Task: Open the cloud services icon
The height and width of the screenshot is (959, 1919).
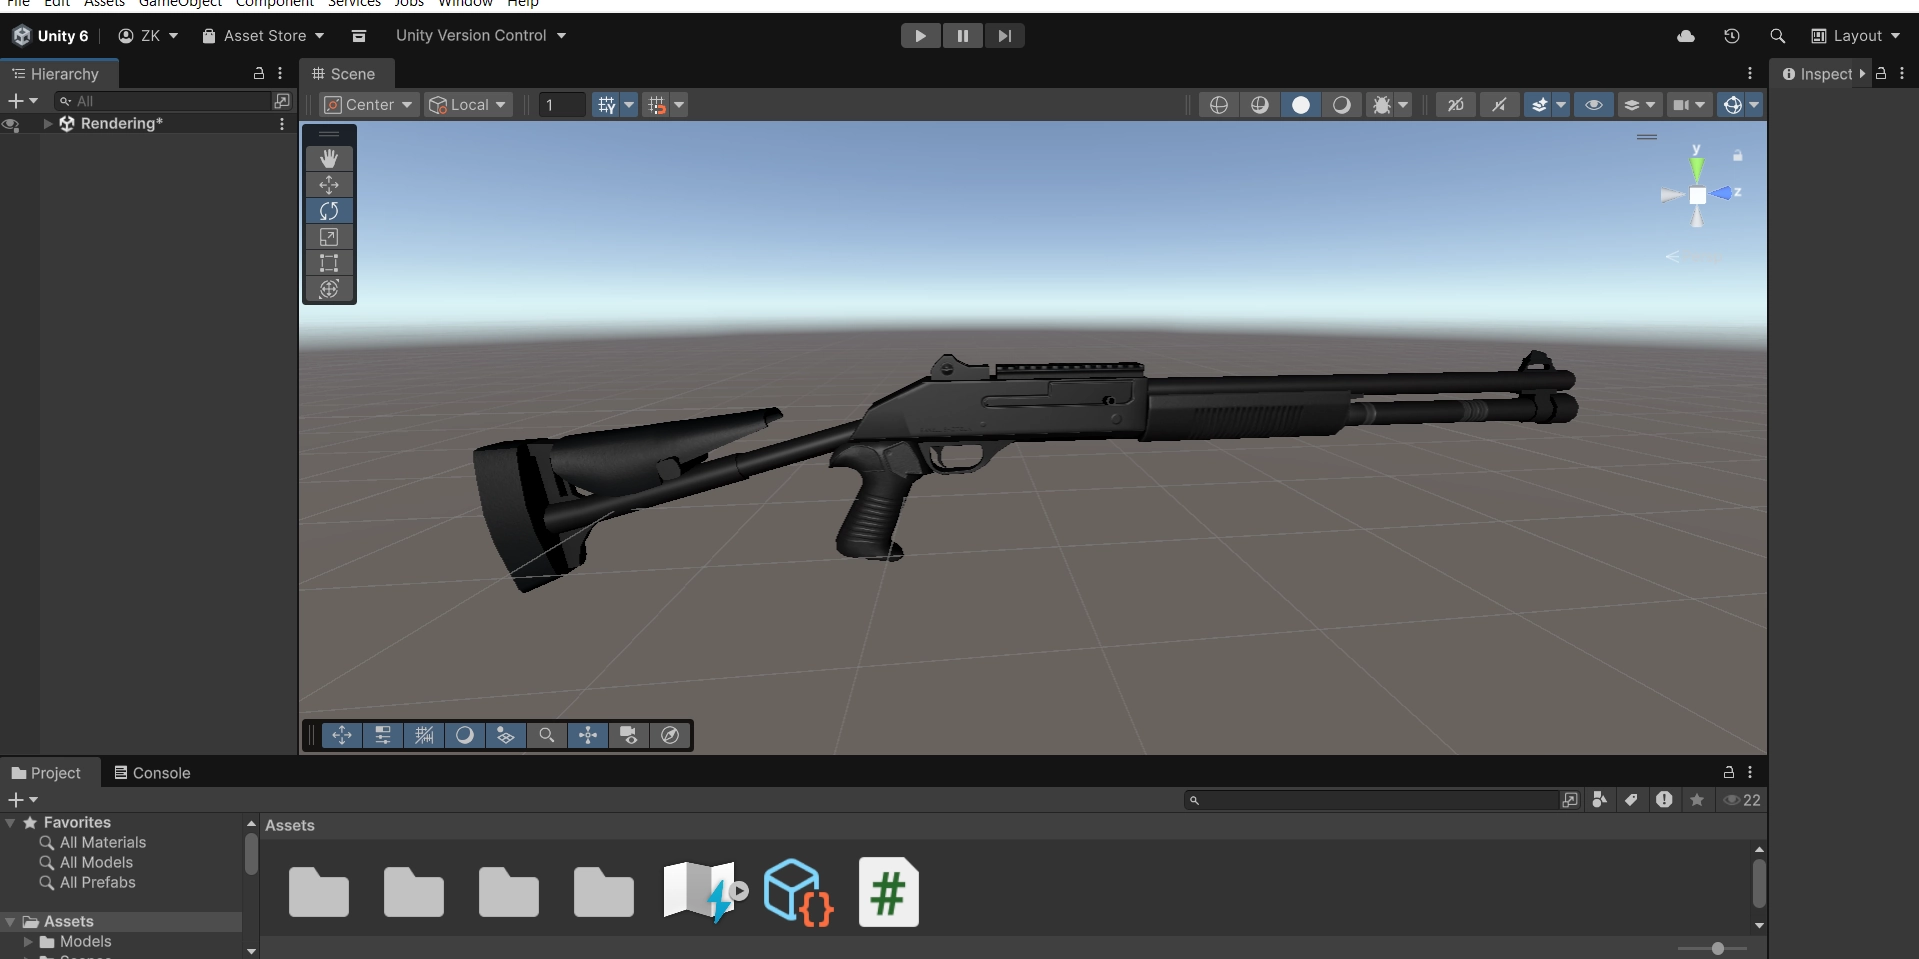Action: tap(1686, 36)
